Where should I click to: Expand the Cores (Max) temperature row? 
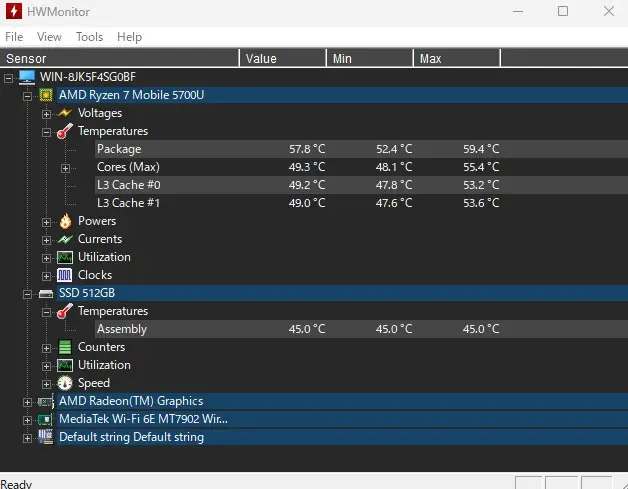pyautogui.click(x=66, y=167)
